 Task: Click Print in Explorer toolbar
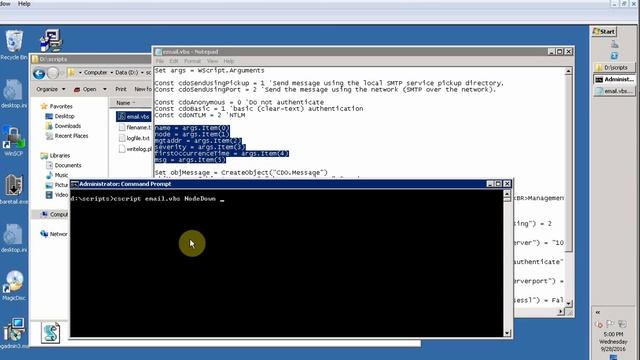121,89
